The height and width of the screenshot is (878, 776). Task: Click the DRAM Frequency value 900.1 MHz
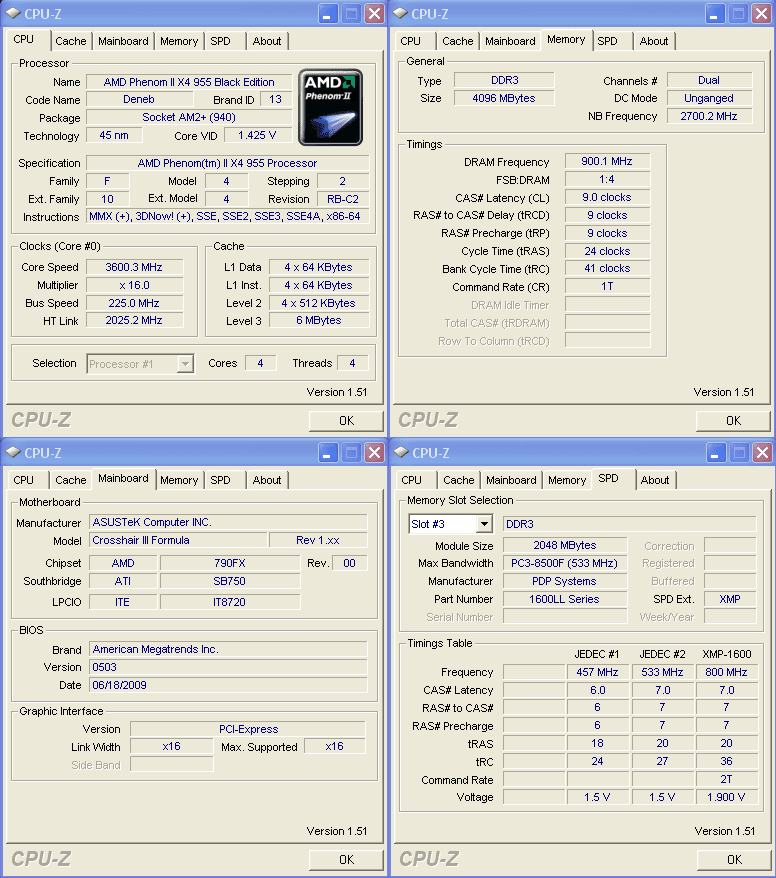click(607, 162)
